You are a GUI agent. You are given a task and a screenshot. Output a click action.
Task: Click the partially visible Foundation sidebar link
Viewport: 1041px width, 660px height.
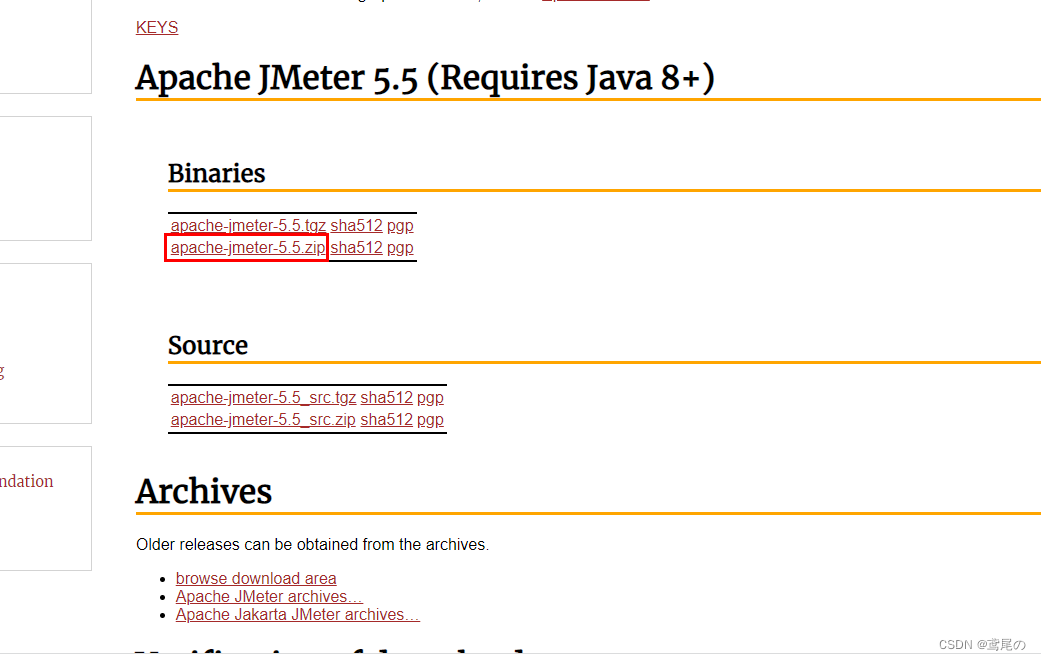pyautogui.click(x=27, y=481)
